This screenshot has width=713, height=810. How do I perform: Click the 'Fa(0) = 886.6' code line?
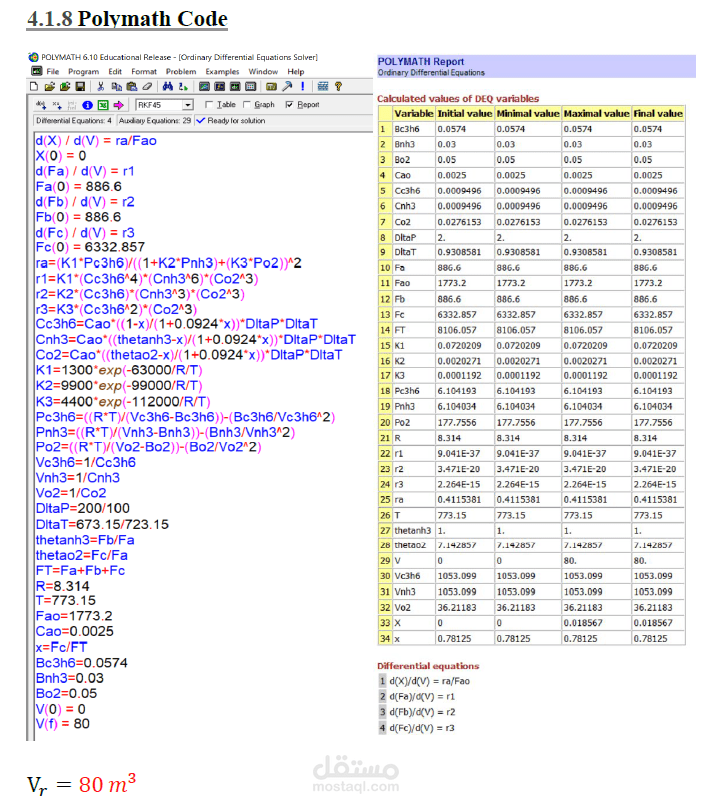pyautogui.click(x=78, y=186)
